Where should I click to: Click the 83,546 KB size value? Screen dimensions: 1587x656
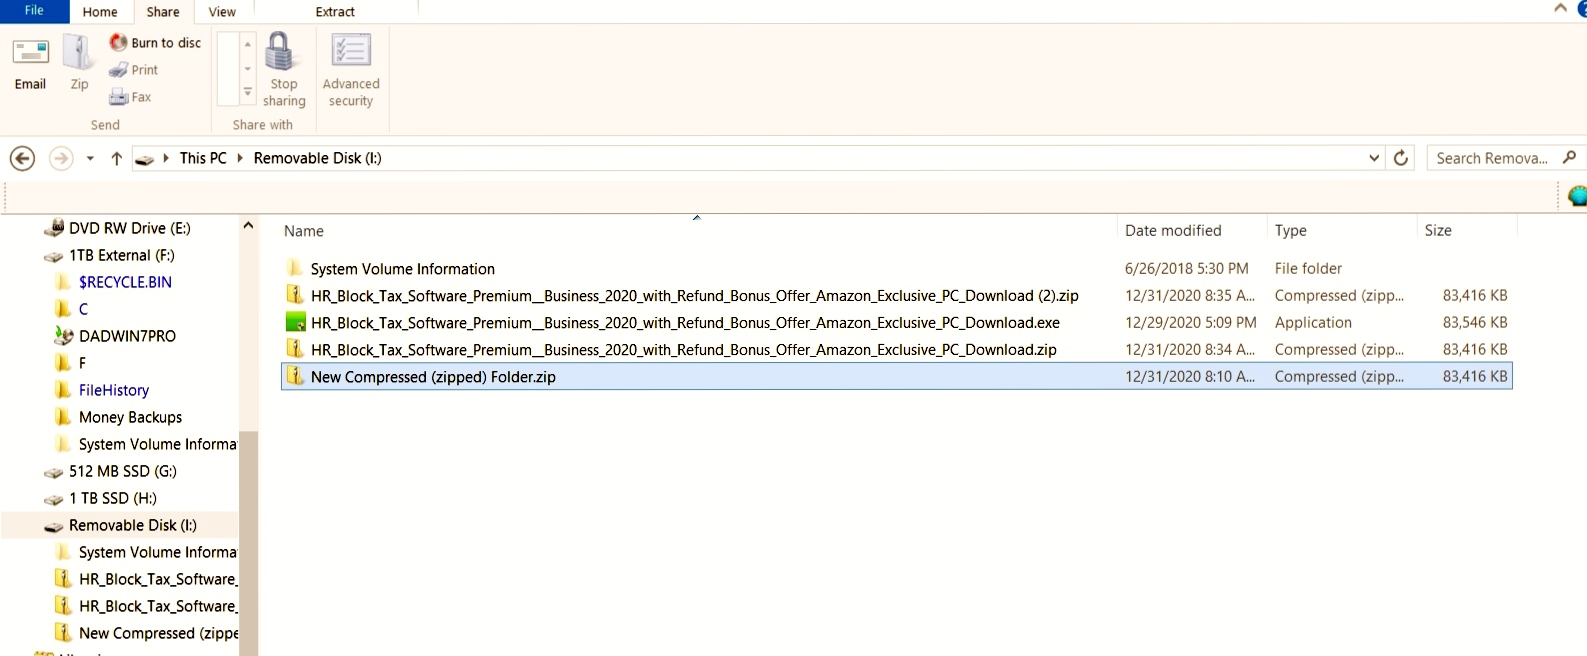point(1475,322)
